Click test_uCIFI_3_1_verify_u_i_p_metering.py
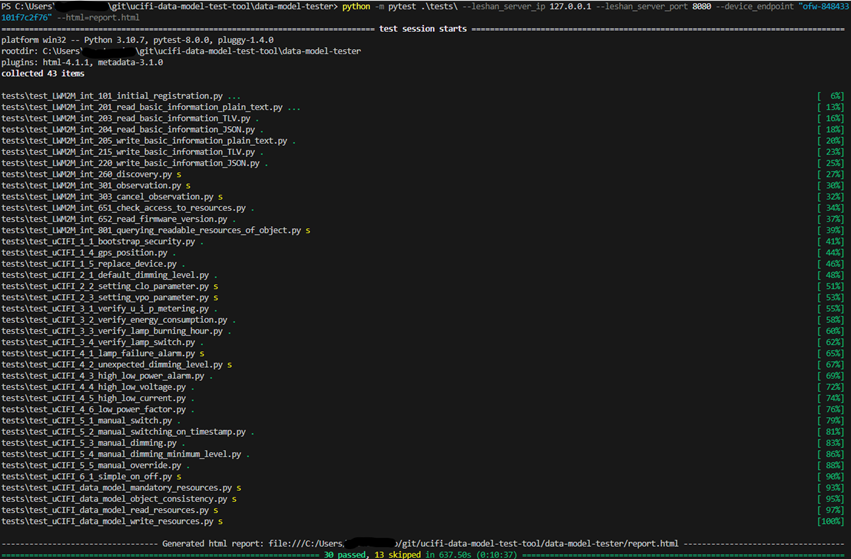Screen dimensions: 851x559 [x=105, y=309]
